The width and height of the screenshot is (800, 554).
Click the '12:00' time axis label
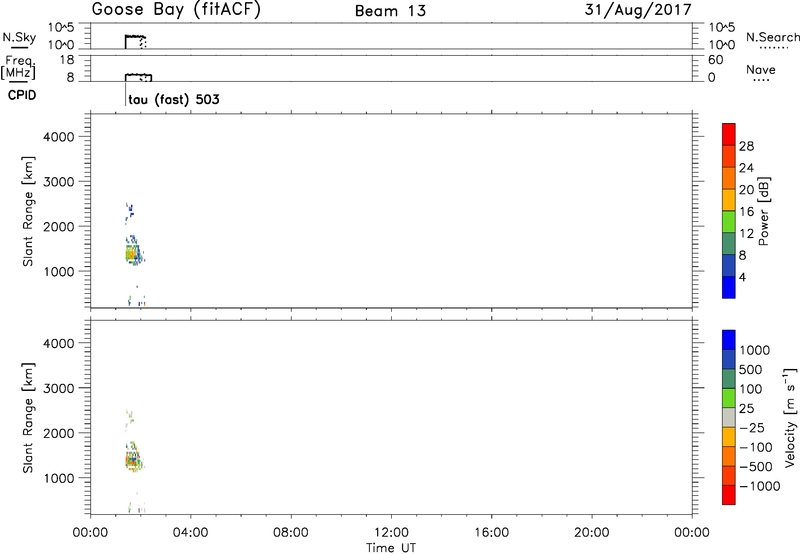pyautogui.click(x=391, y=533)
